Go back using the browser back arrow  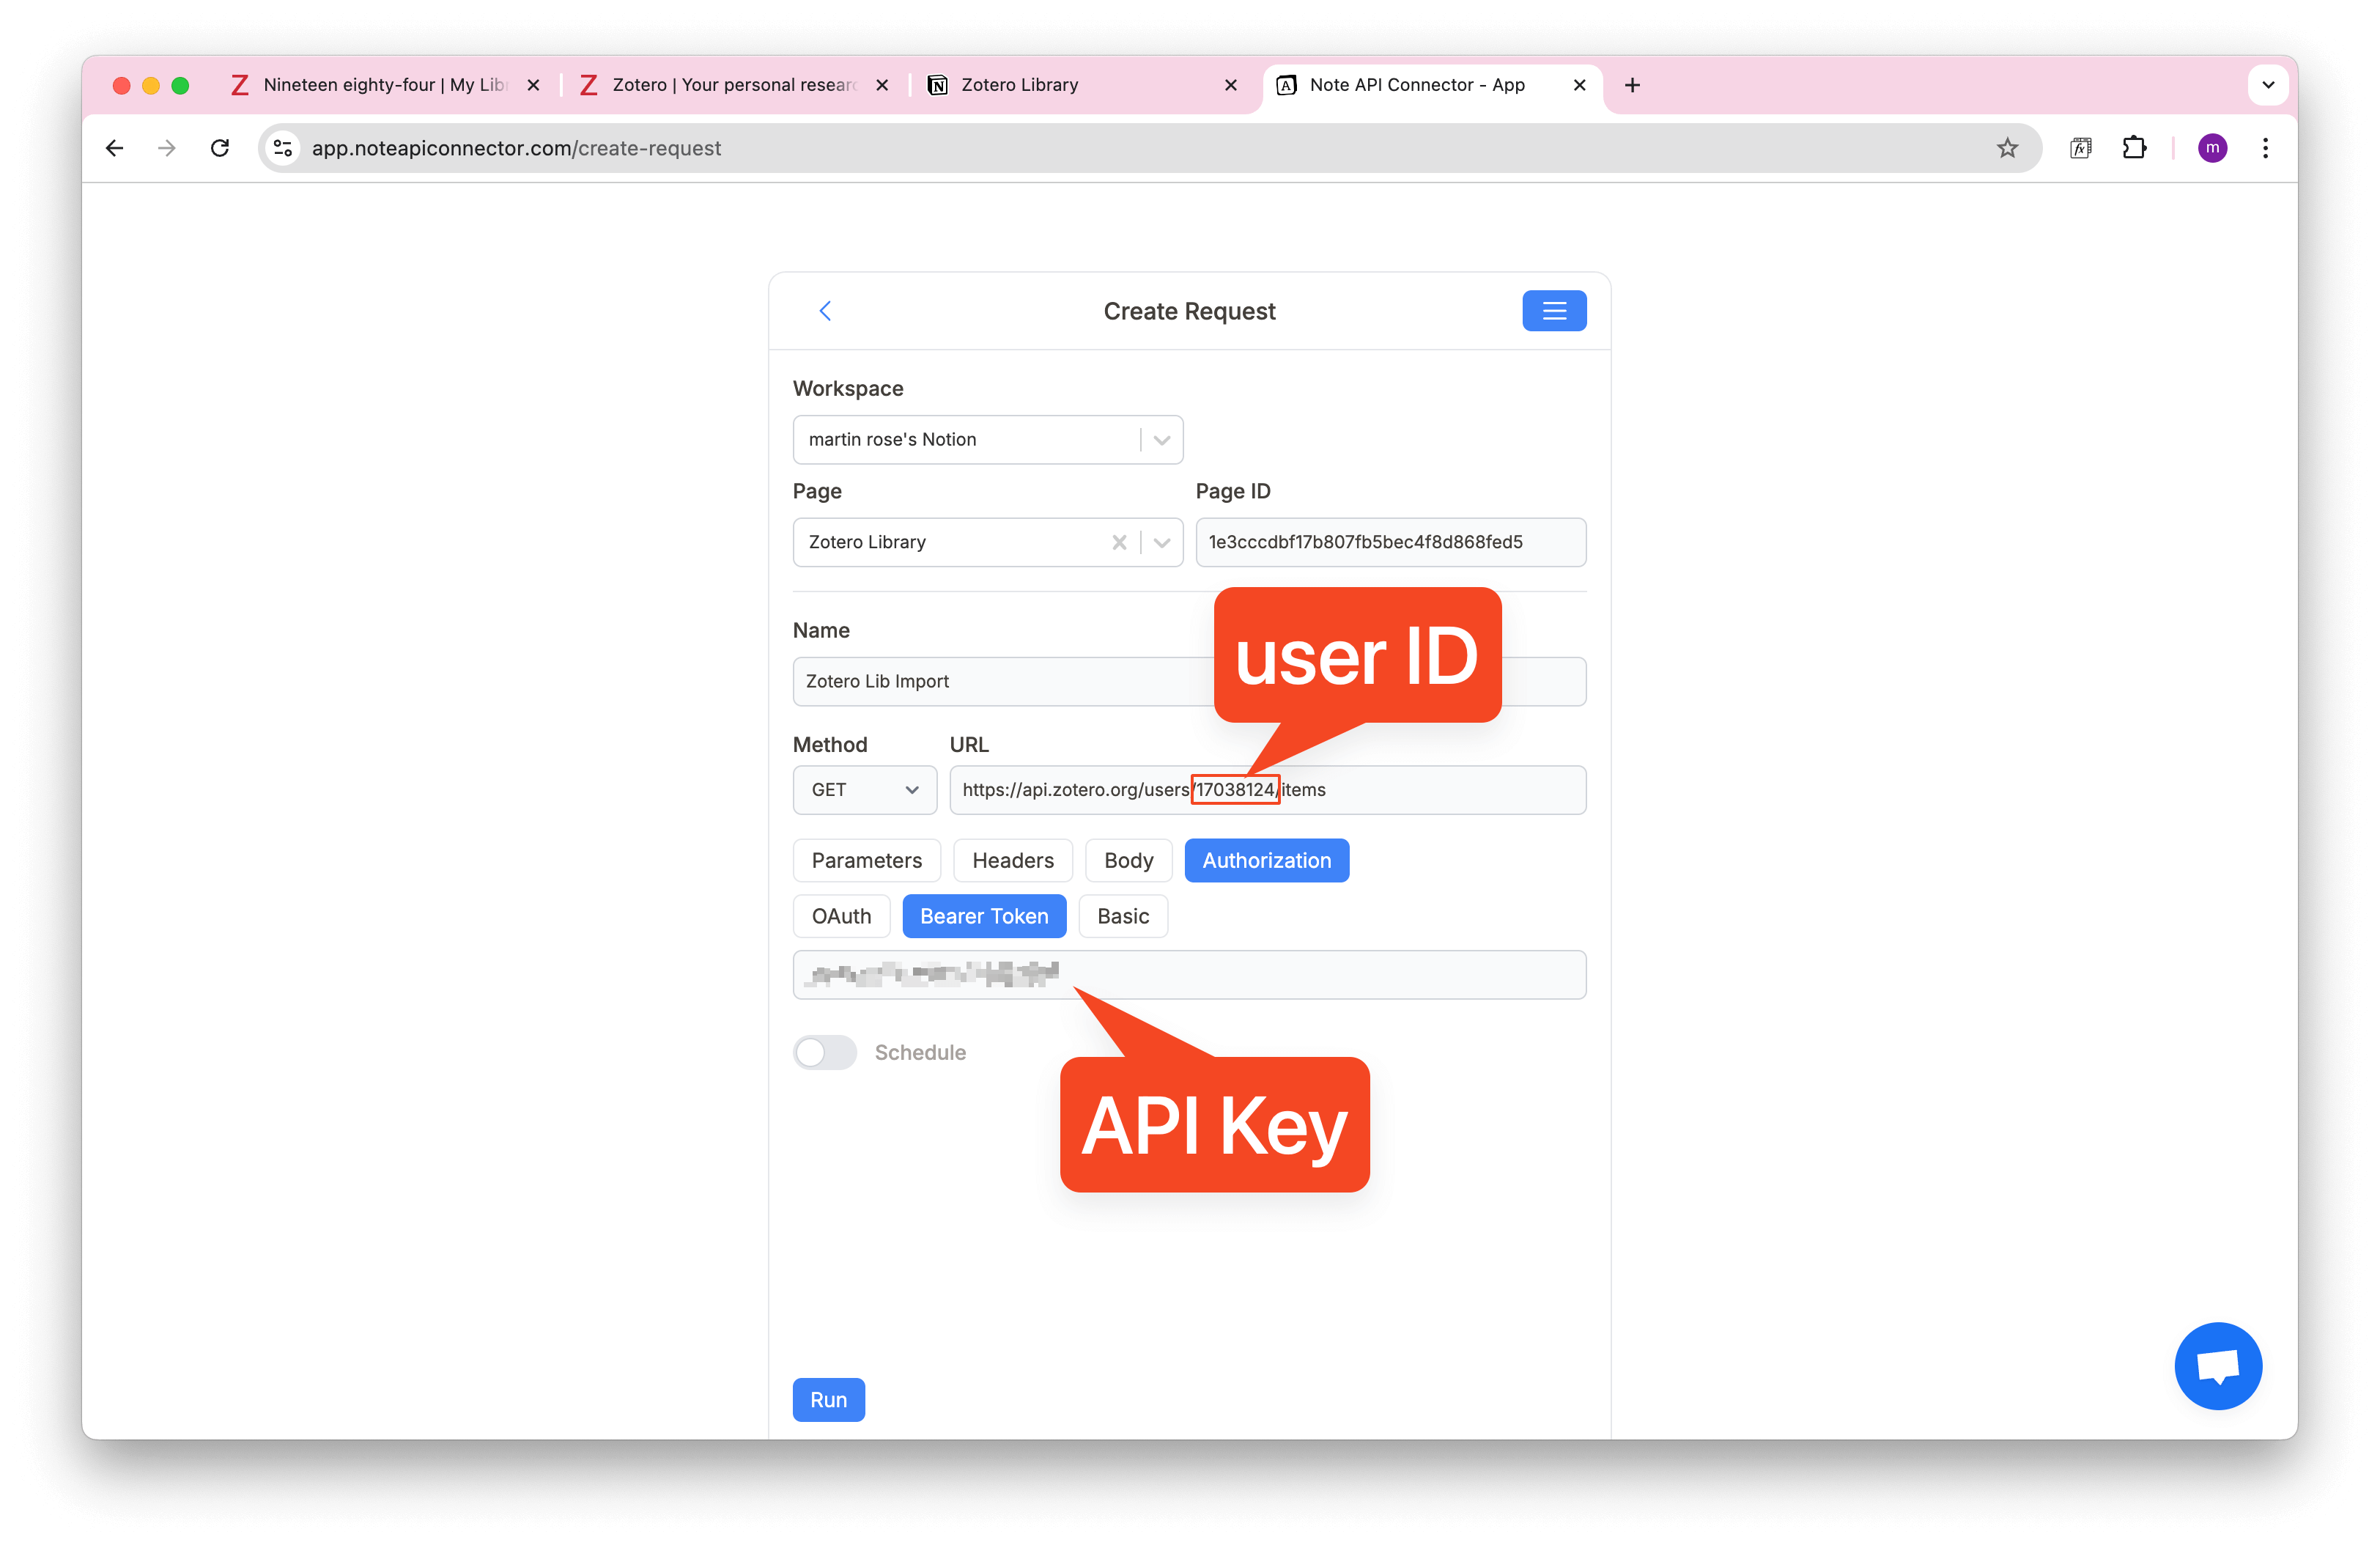click(x=114, y=148)
